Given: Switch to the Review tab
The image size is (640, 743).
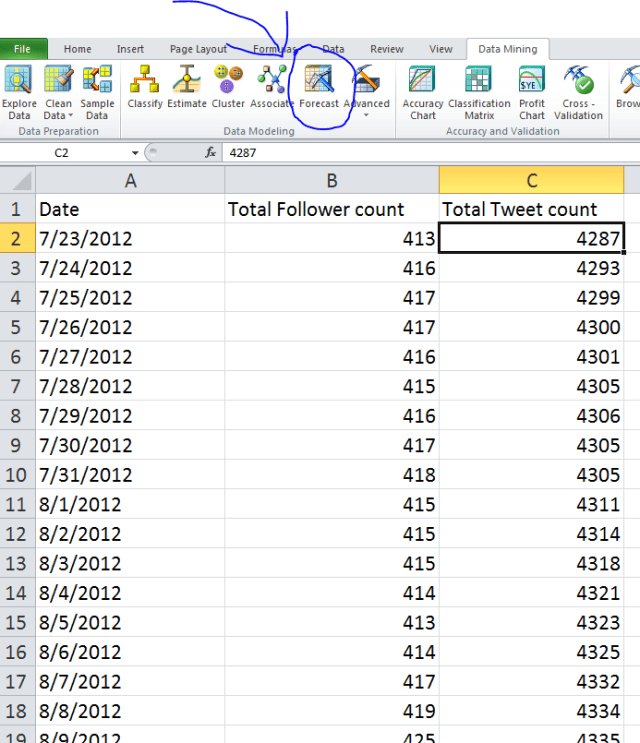Looking at the screenshot, I should 387,49.
